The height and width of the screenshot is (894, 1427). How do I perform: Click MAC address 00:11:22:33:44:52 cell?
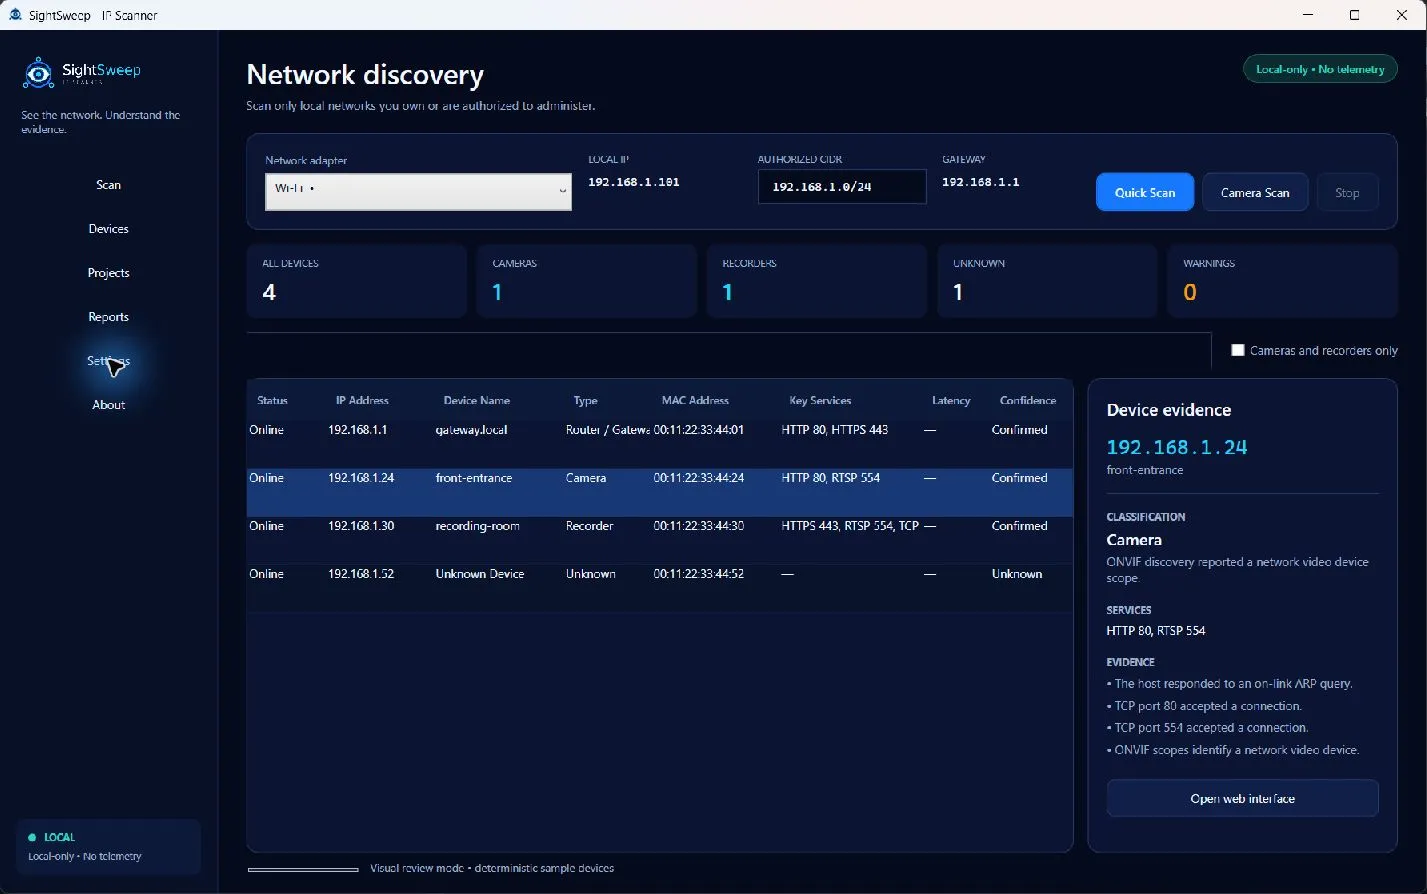coord(699,574)
